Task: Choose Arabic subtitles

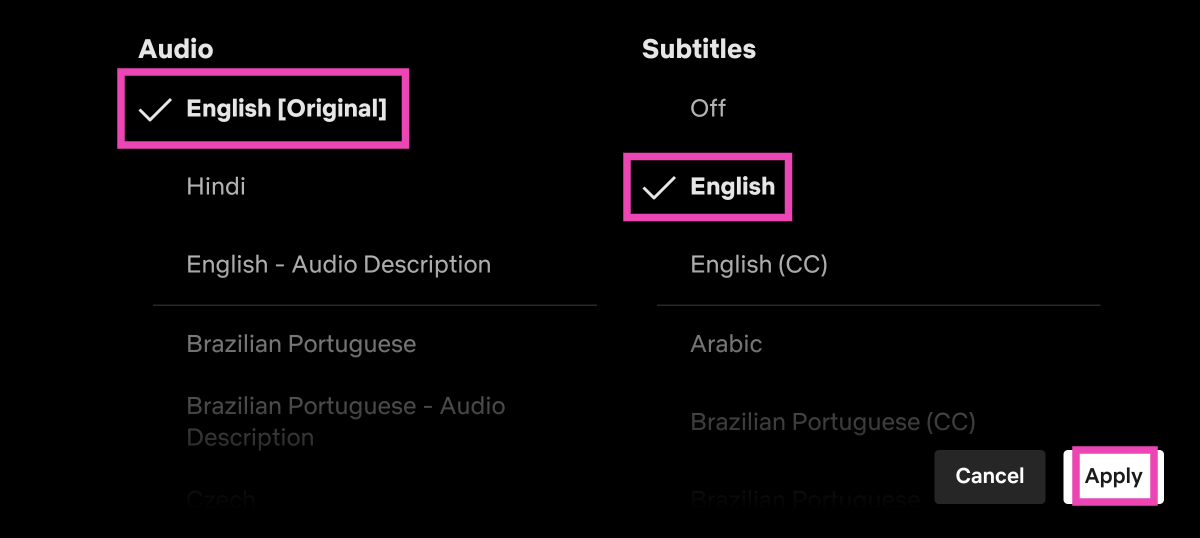Action: (726, 344)
